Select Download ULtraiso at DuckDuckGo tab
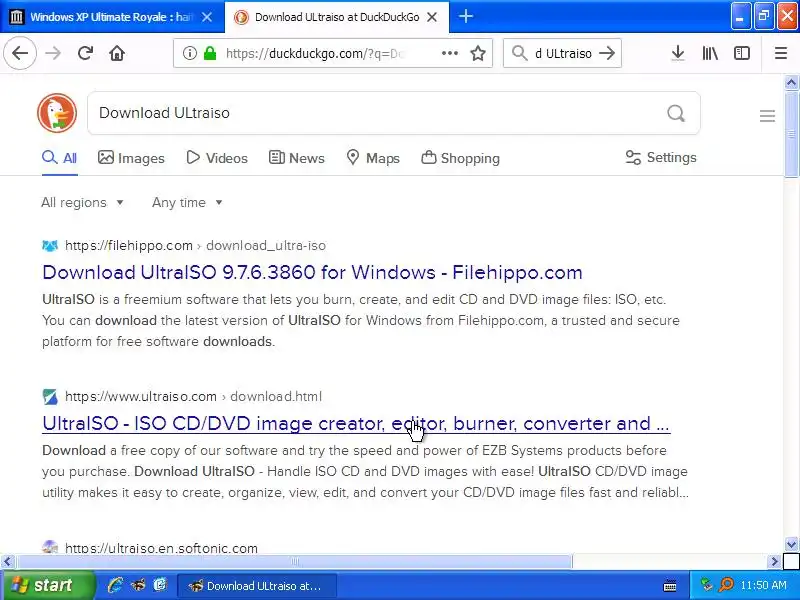Image resolution: width=800 pixels, height=600 pixels. pyautogui.click(x=337, y=17)
